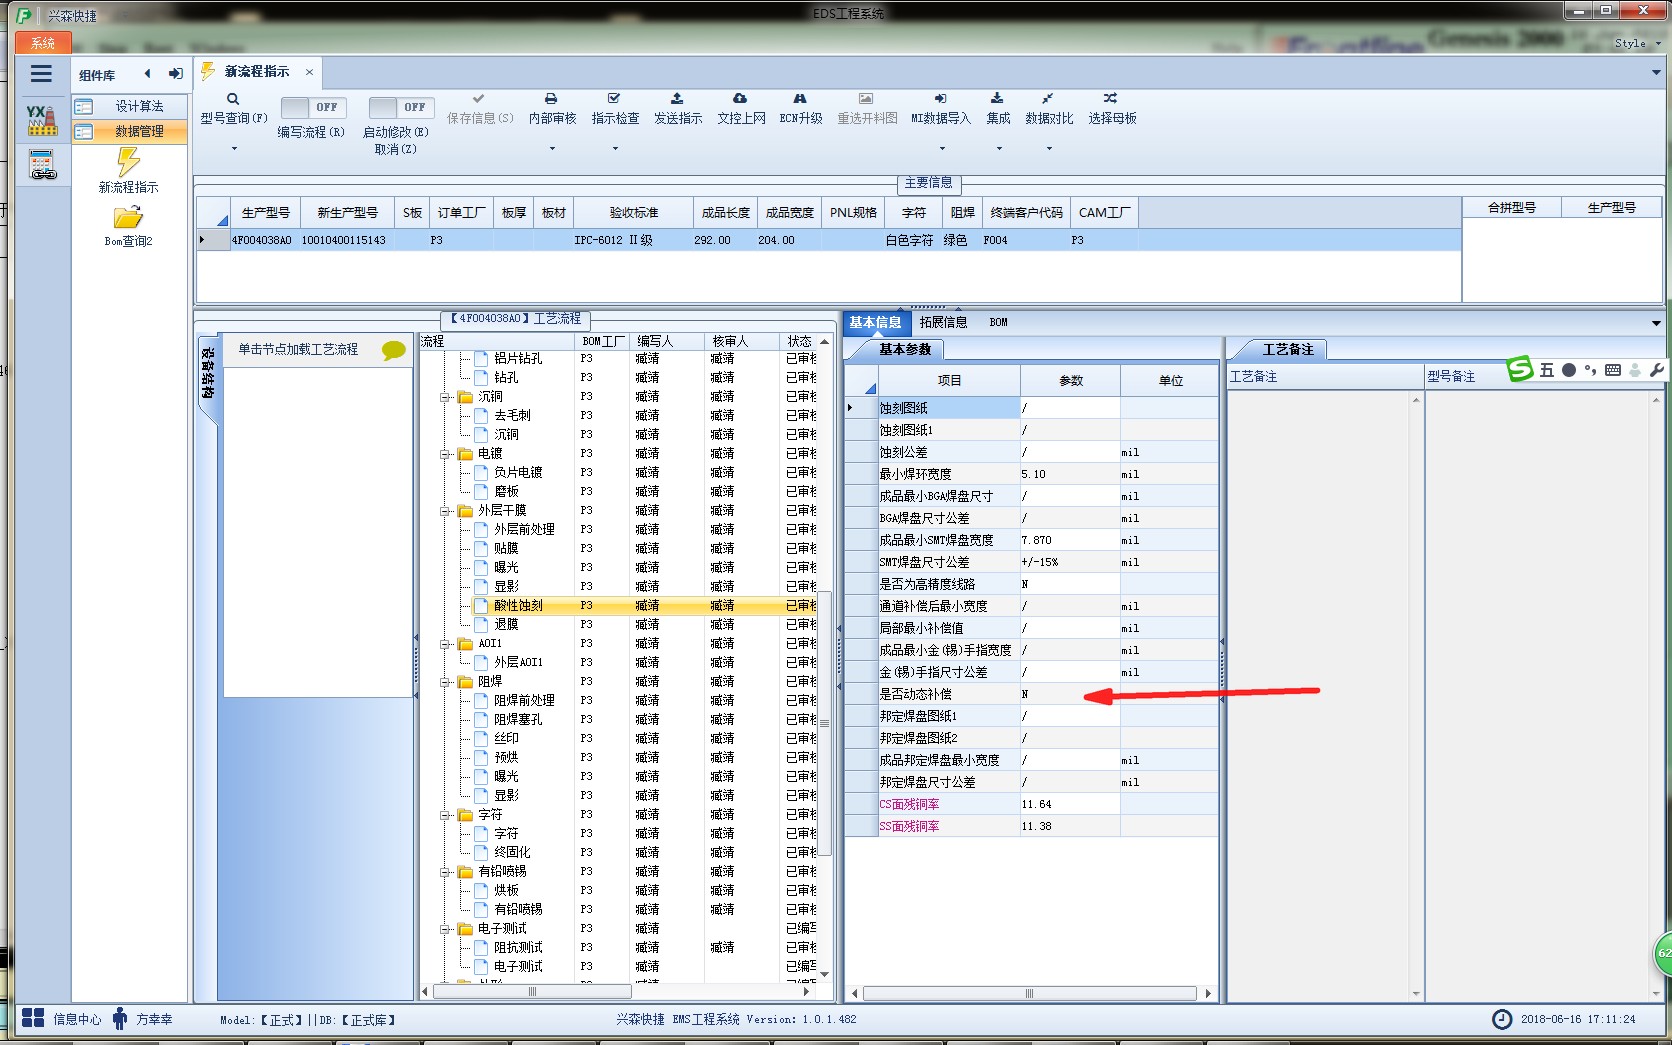Screen dimensions: 1672x1045
Task: Switch to the BOM tab
Action: pyautogui.click(x=998, y=322)
